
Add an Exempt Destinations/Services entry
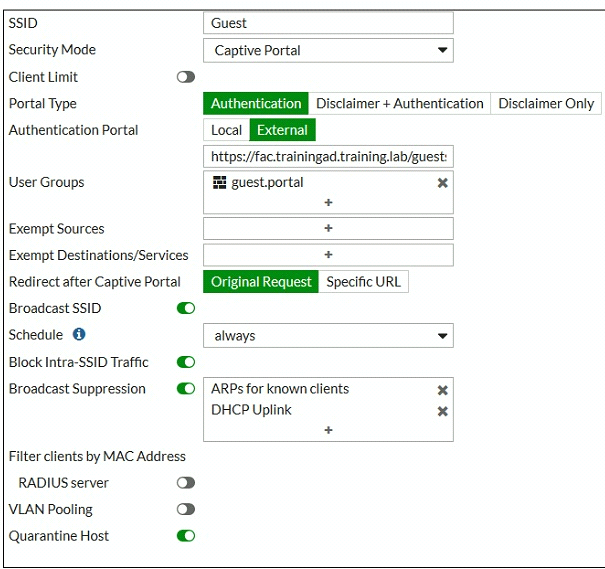click(x=328, y=255)
